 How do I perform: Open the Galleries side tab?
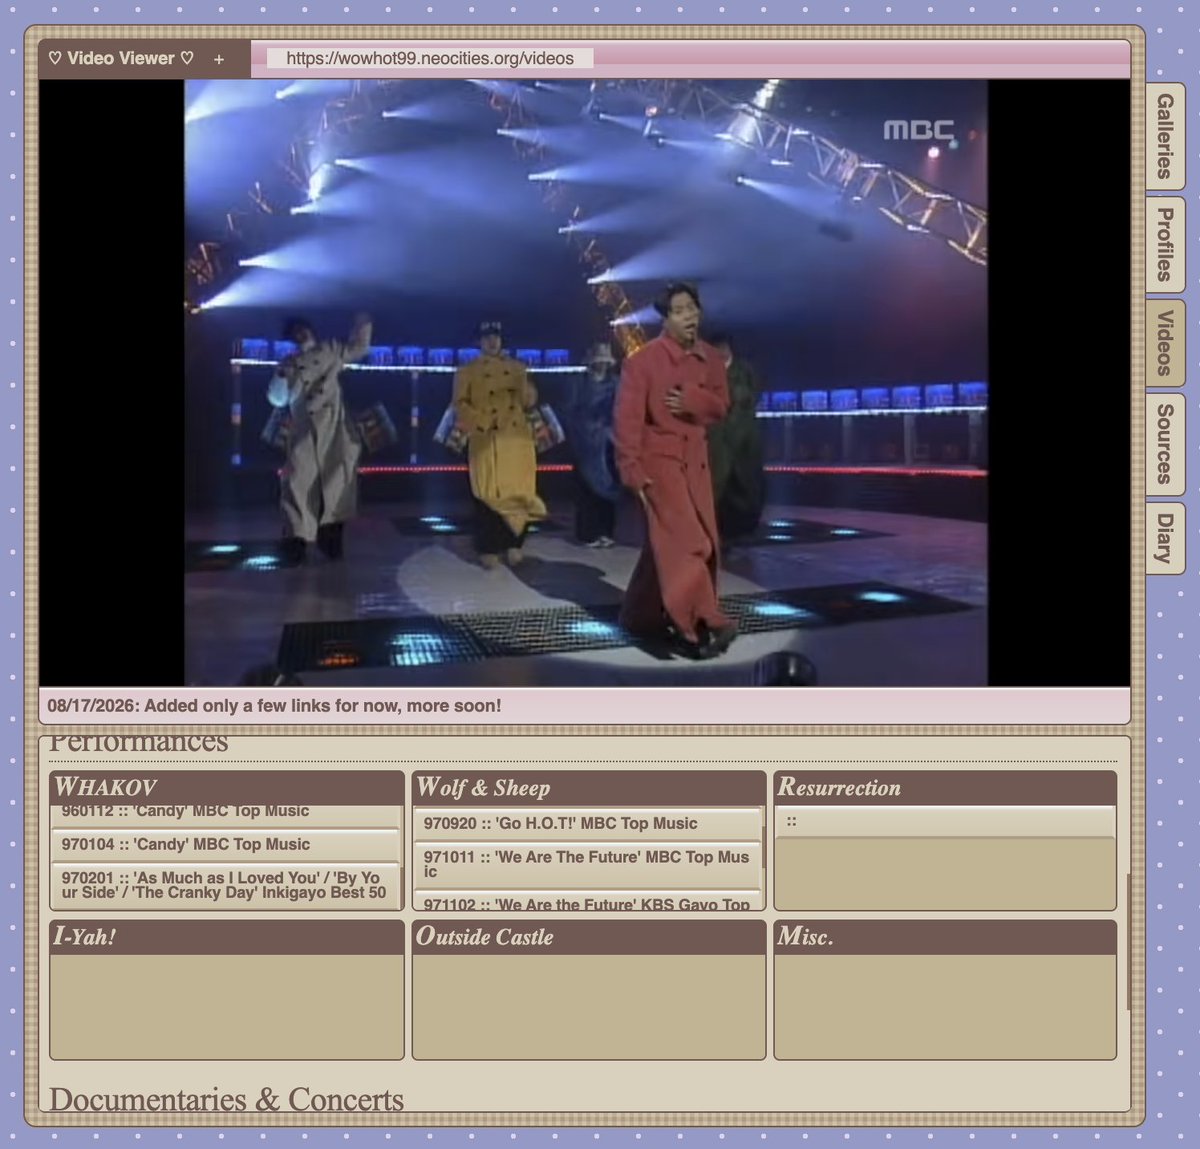[x=1165, y=135]
